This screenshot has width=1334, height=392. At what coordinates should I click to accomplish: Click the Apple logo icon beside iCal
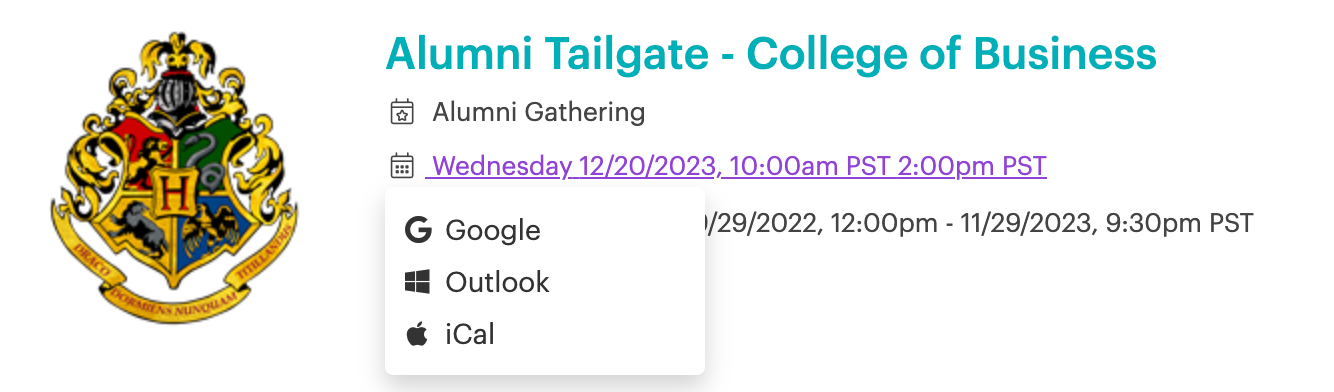[x=417, y=334]
